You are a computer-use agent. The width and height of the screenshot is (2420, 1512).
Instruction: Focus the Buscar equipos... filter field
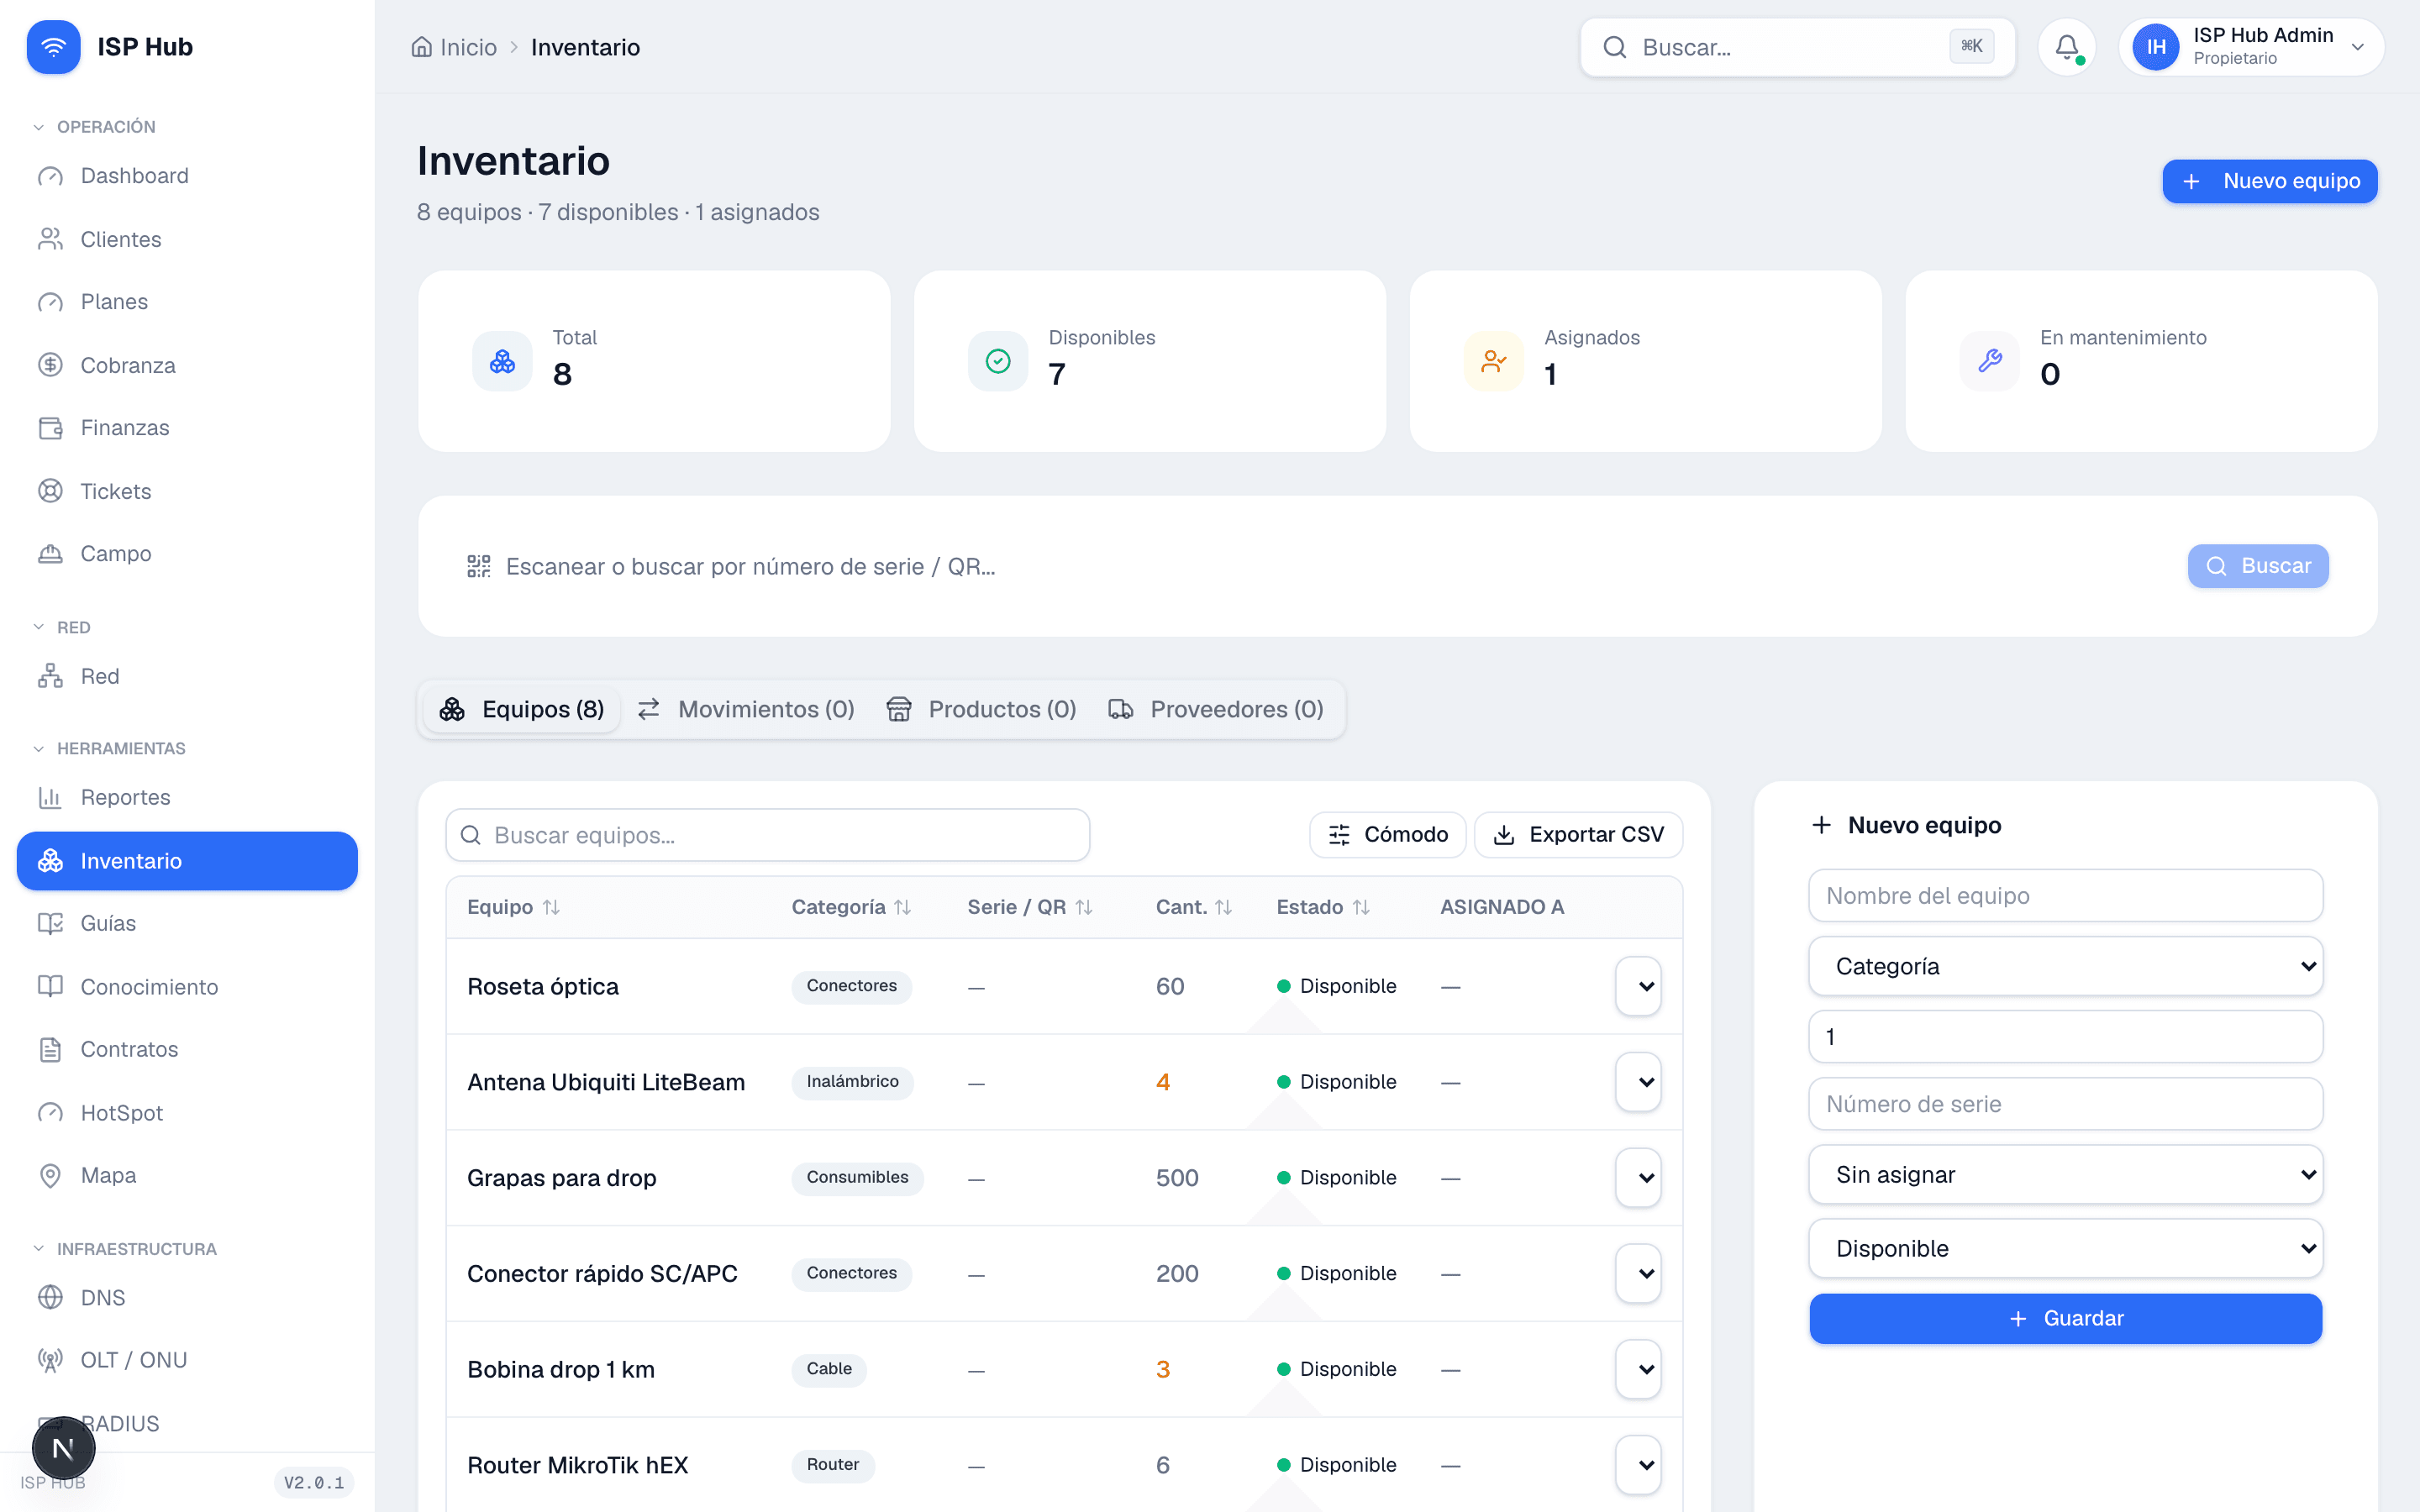(x=767, y=835)
